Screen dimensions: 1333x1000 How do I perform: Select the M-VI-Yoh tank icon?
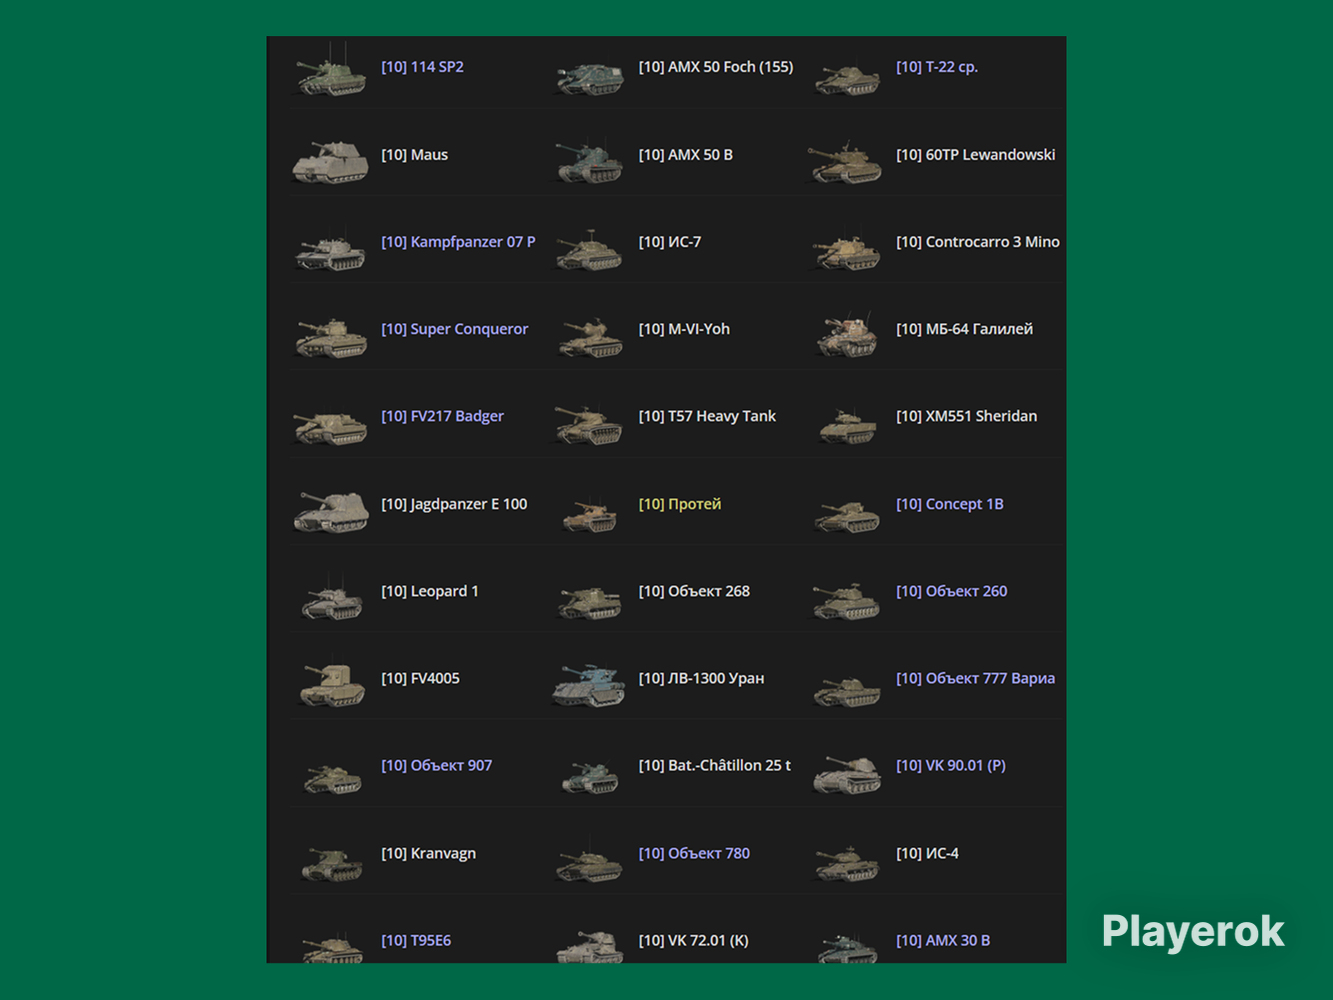tap(589, 336)
